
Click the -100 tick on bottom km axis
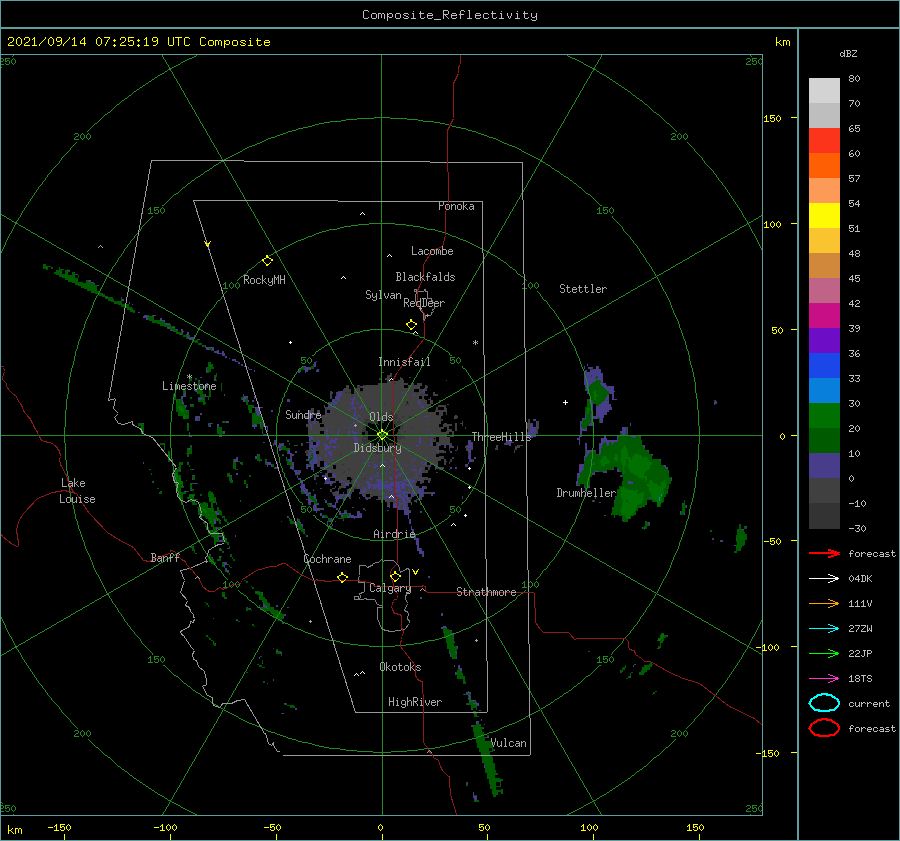point(165,827)
